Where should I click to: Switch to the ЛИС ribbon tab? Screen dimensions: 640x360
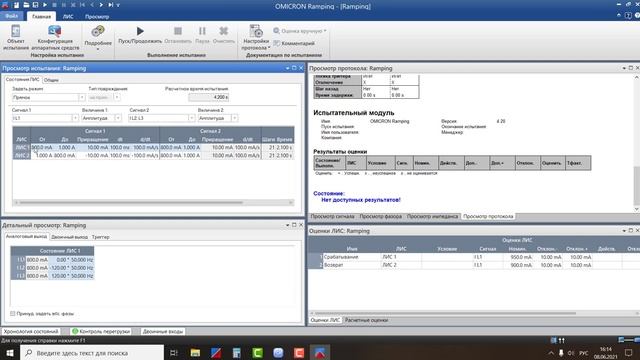pos(68,17)
